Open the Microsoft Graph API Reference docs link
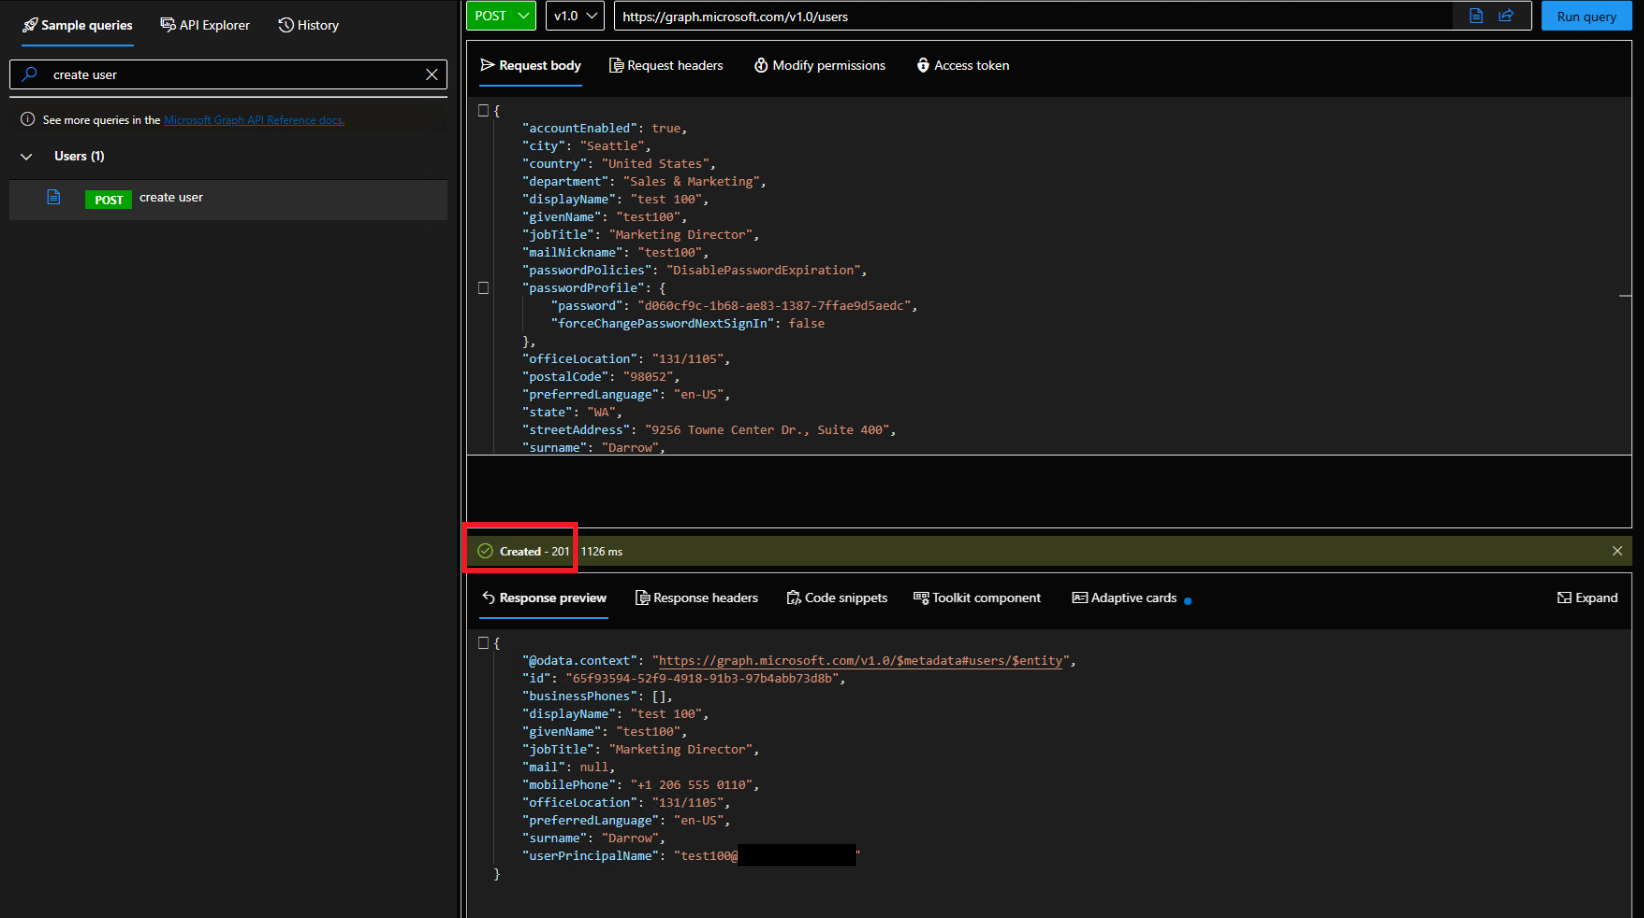The image size is (1644, 918). 254,119
